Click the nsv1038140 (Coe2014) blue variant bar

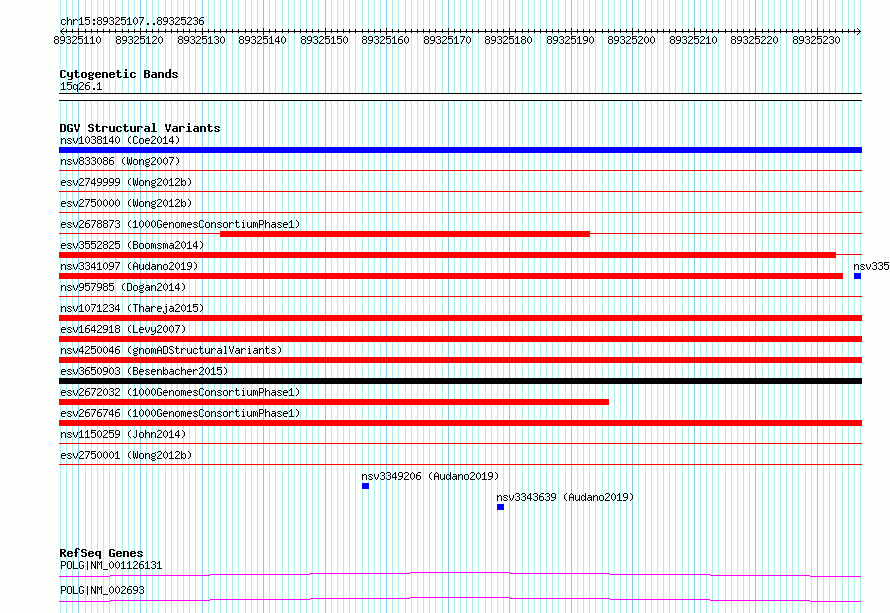point(460,150)
